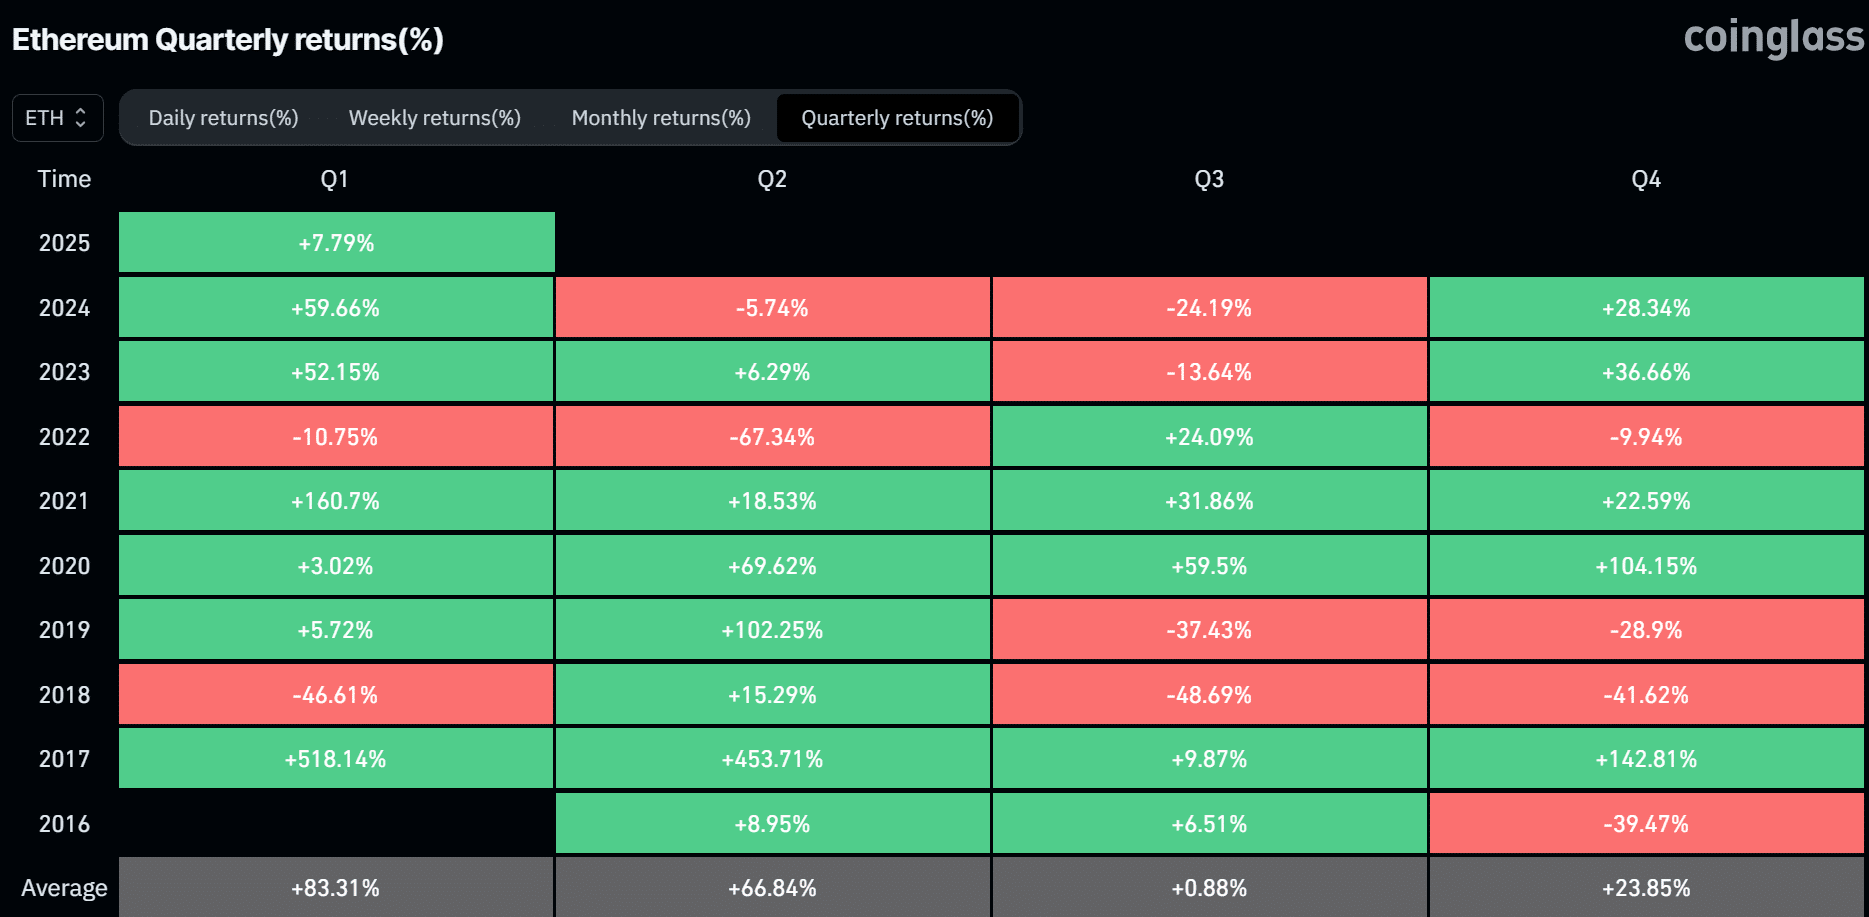Select the 2016 Q3 cell +6.51%
The image size is (1869, 917).
click(x=1210, y=823)
